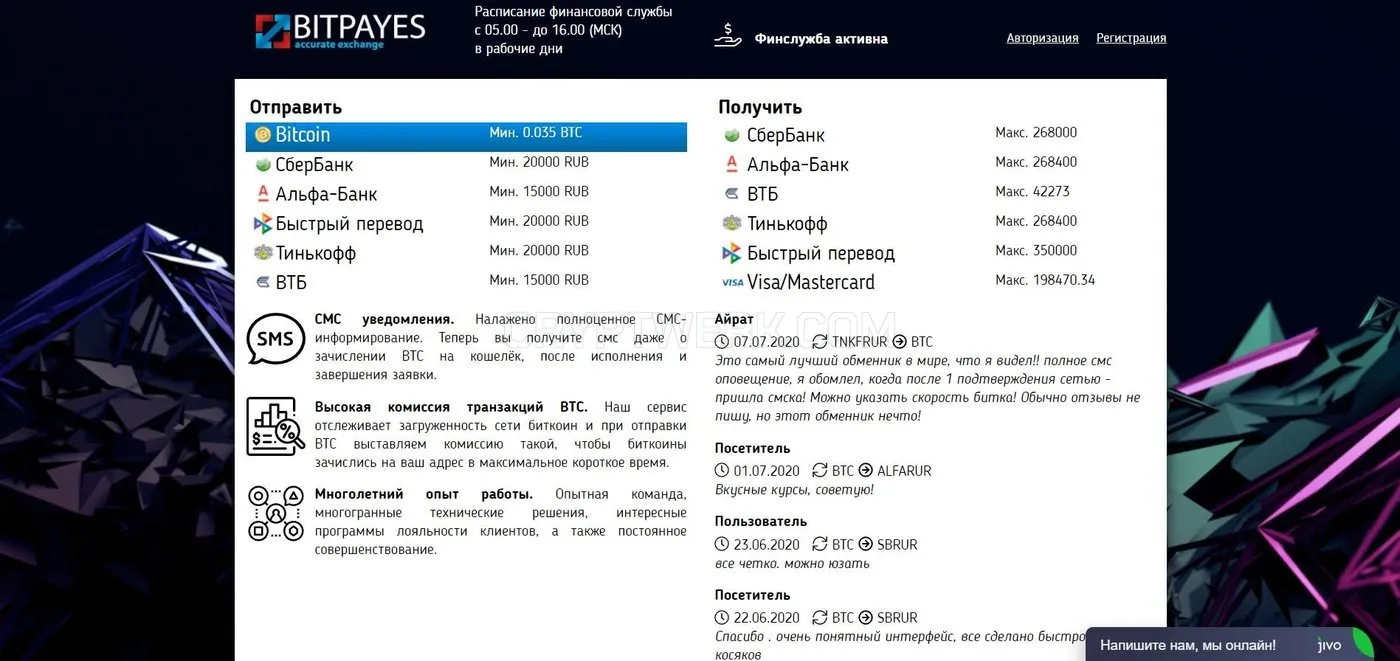This screenshot has height=661, width=1400.
Task: Click the Получить heading
Action: point(760,107)
